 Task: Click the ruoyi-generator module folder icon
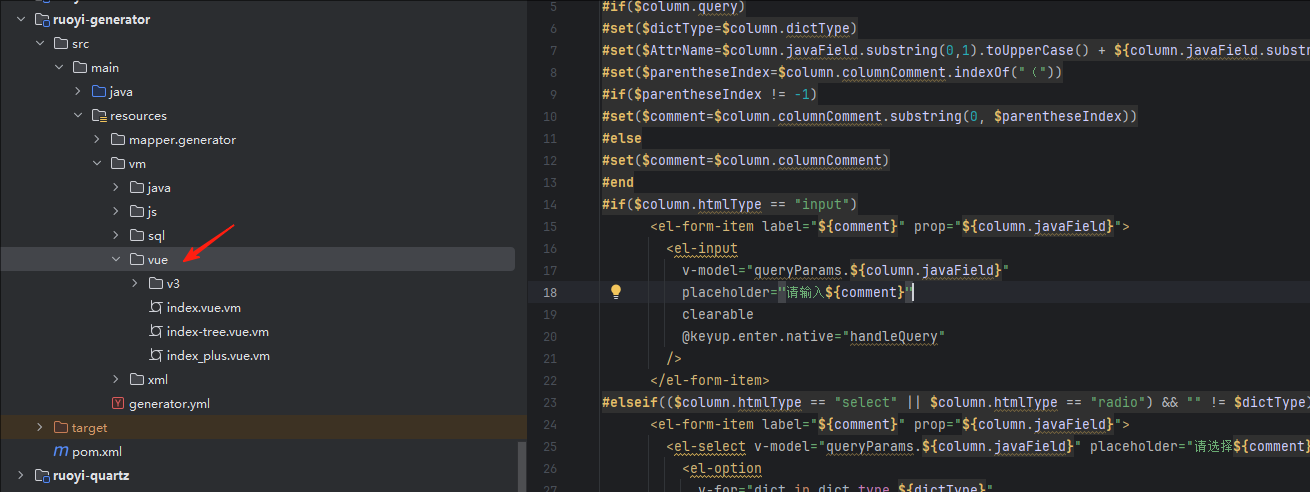click(41, 20)
